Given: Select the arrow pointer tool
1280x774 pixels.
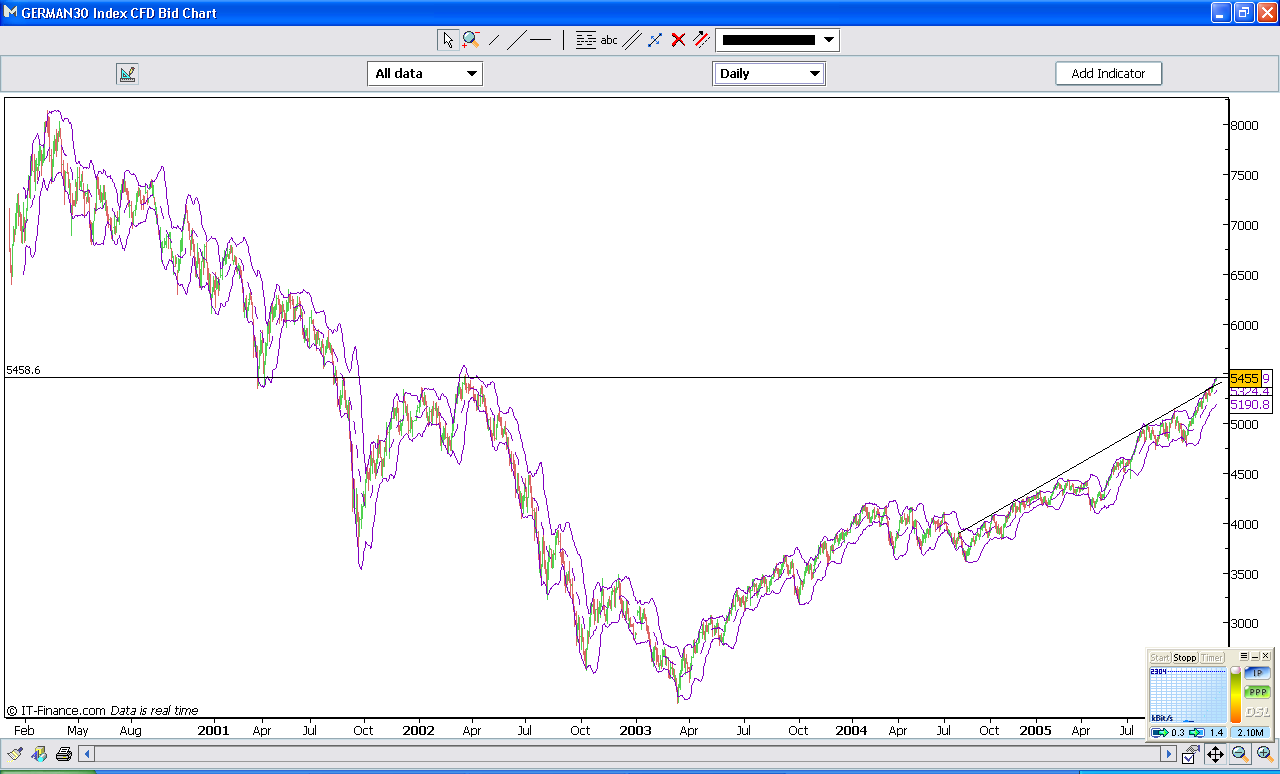Looking at the screenshot, I should [x=447, y=40].
